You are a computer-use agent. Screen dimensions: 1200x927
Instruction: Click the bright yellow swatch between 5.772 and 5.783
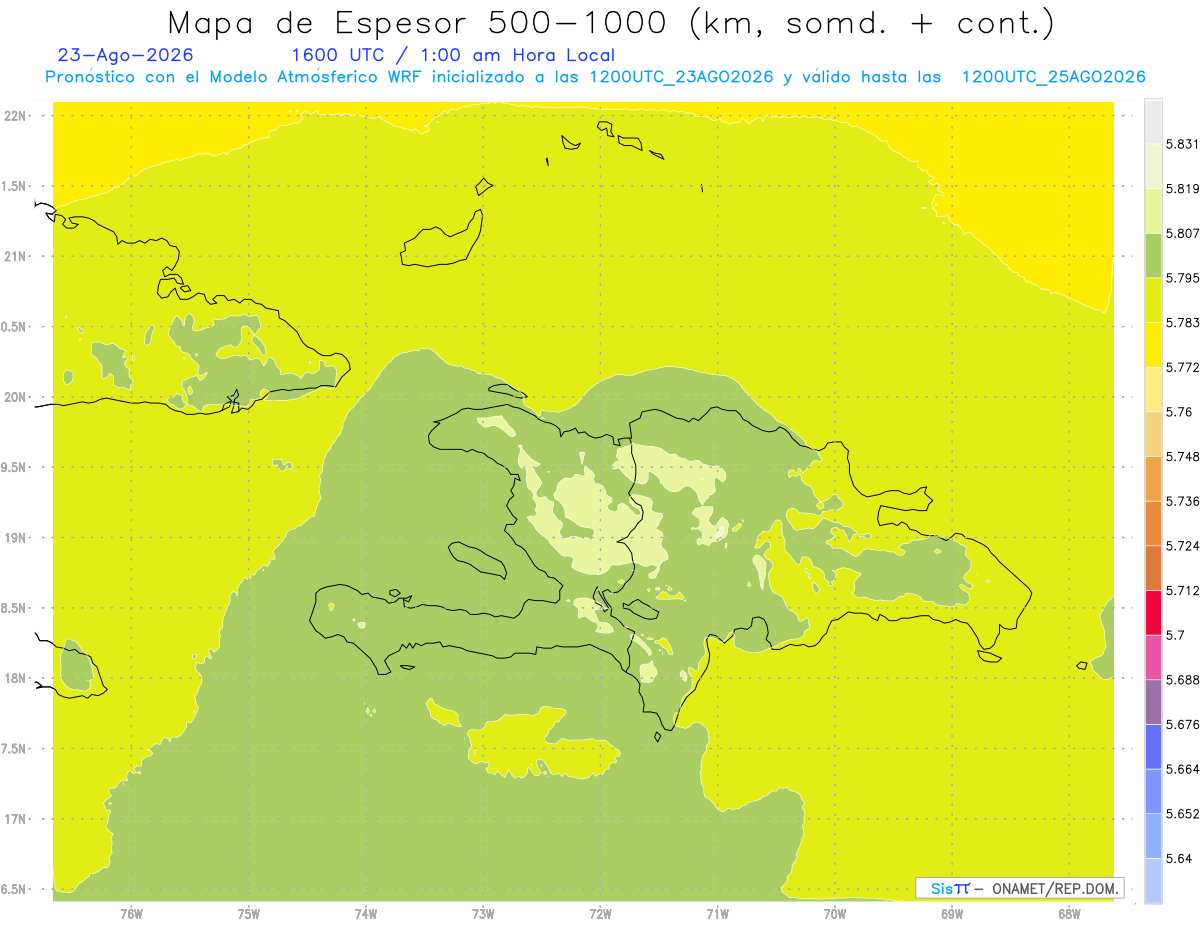(x=1153, y=345)
